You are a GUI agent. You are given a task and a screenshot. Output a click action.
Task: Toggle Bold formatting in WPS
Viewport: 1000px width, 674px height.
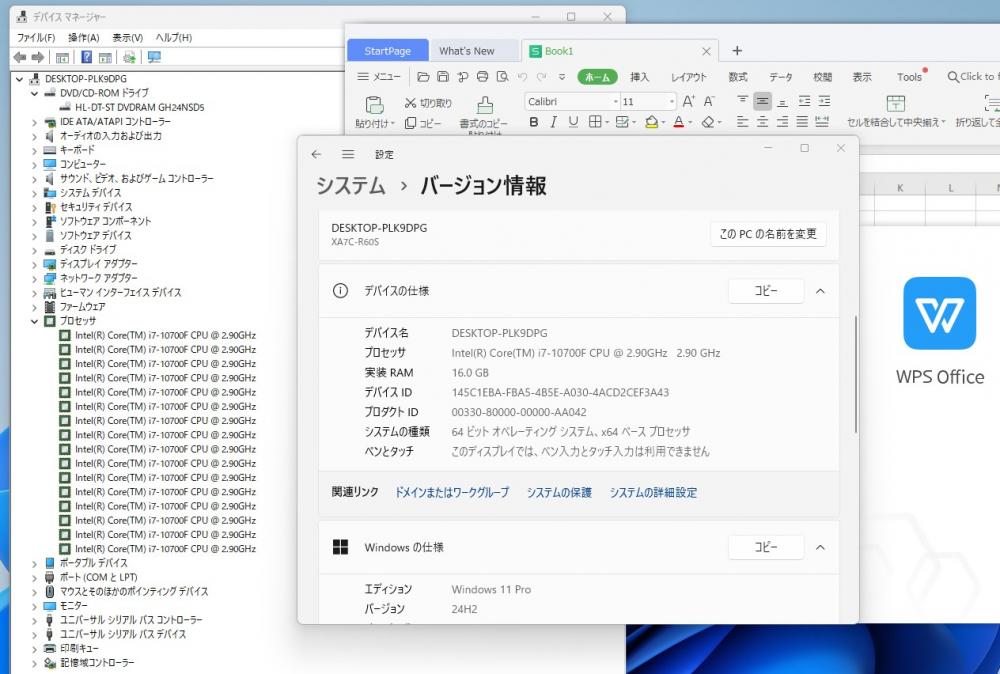click(x=534, y=122)
